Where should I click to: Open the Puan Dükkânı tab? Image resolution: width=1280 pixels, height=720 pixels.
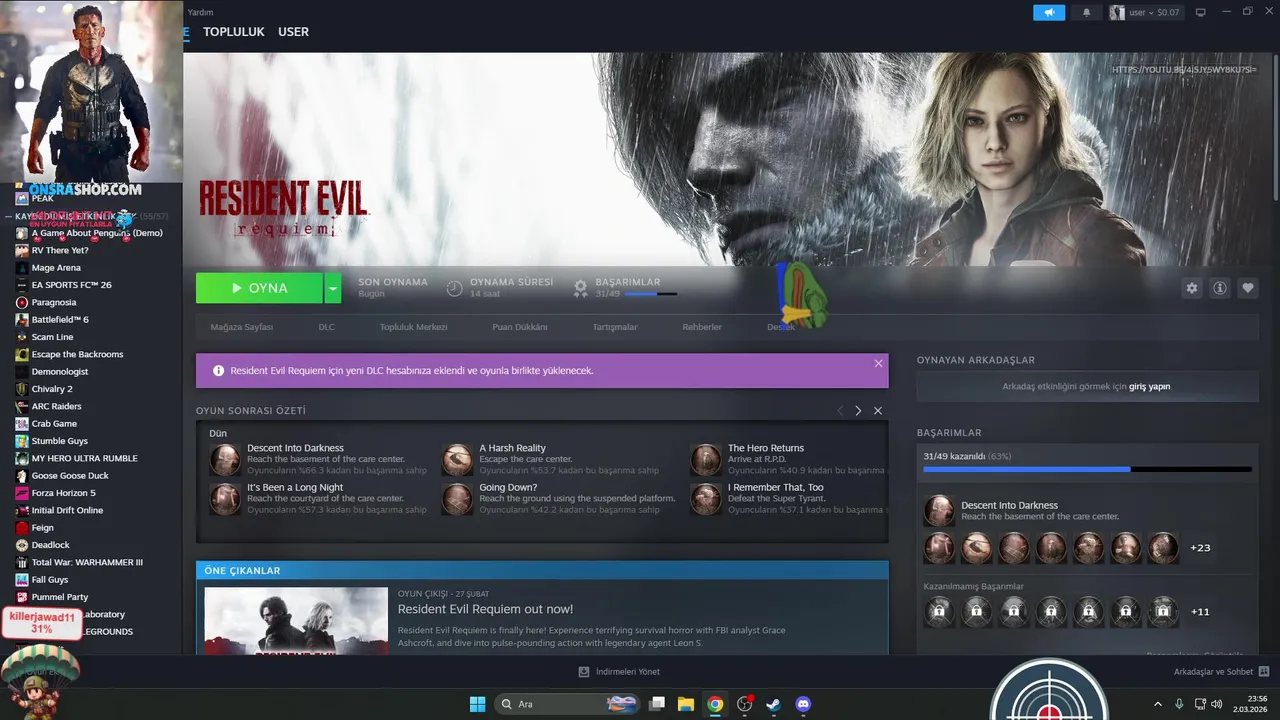[x=520, y=327]
